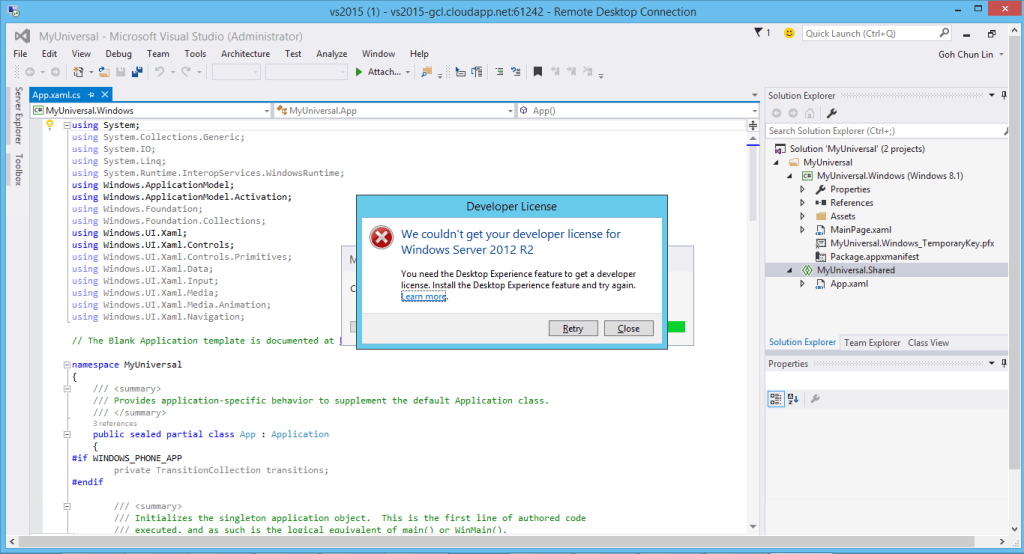Viewport: 1024px width, 554px height.
Task: Click the Solution Explorer Home icon
Action: click(810, 113)
